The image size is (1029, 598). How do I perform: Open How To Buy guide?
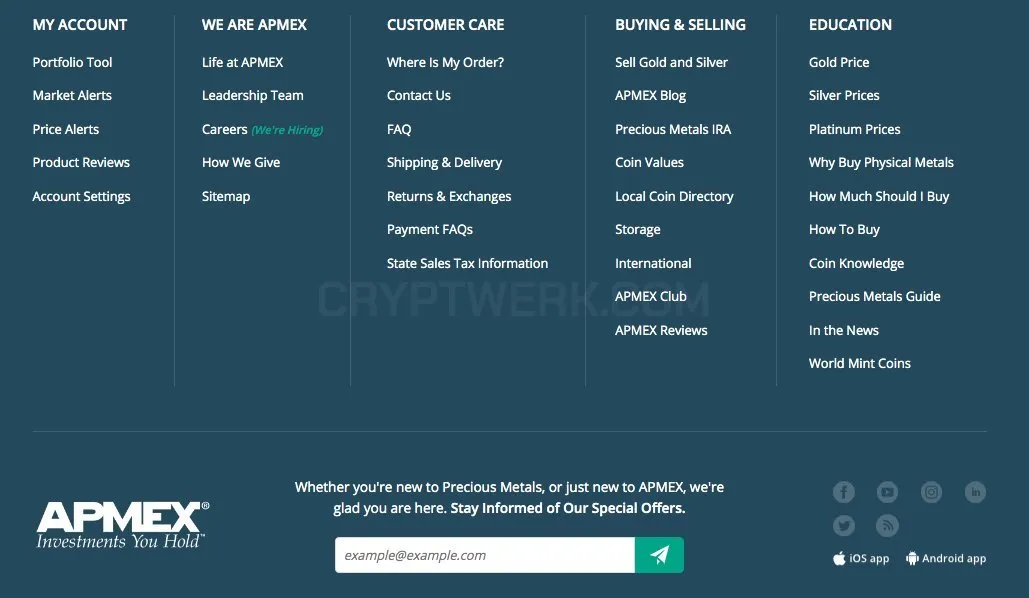click(x=844, y=229)
